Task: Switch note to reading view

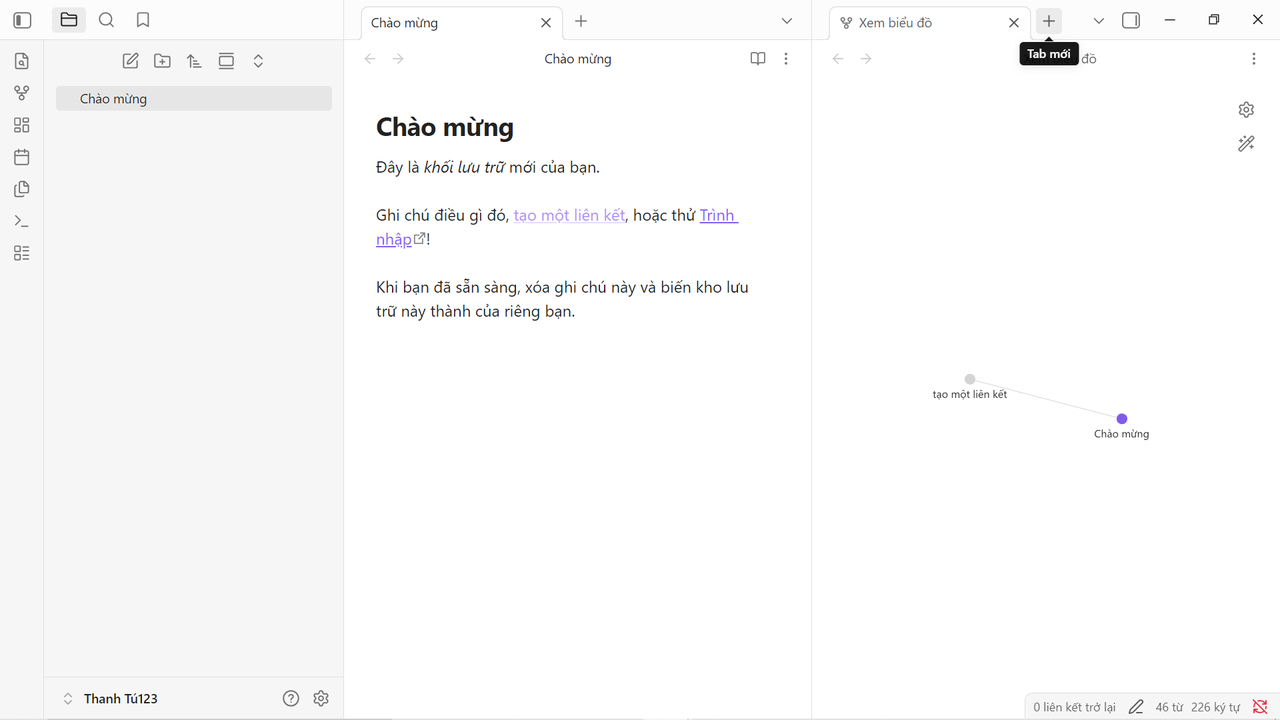Action: click(758, 59)
